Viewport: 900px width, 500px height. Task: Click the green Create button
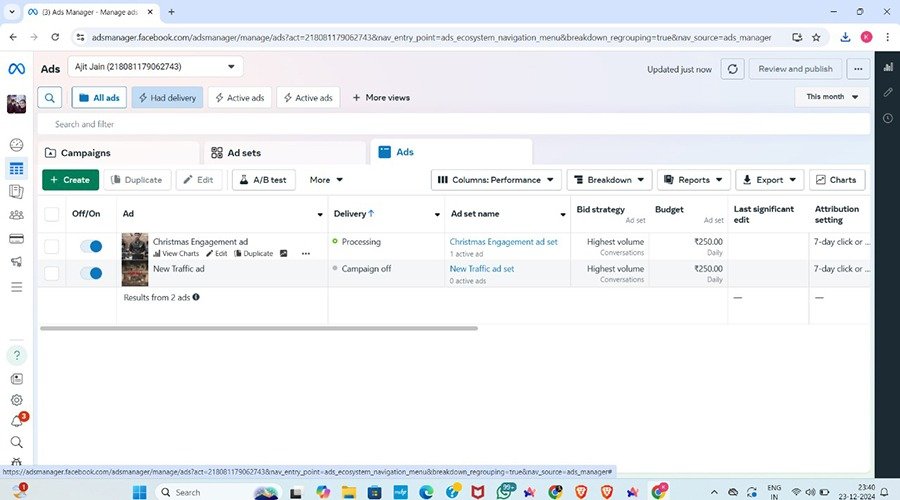point(71,180)
